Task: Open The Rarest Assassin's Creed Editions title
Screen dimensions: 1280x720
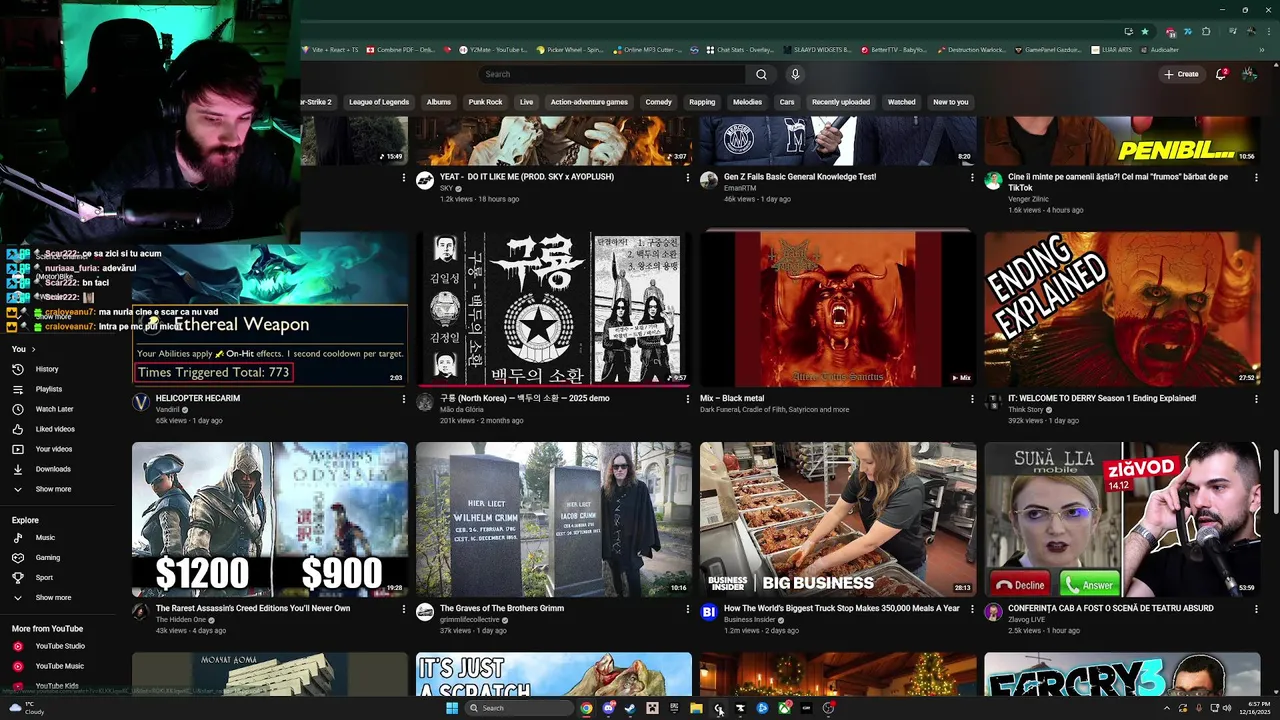Action: click(253, 608)
